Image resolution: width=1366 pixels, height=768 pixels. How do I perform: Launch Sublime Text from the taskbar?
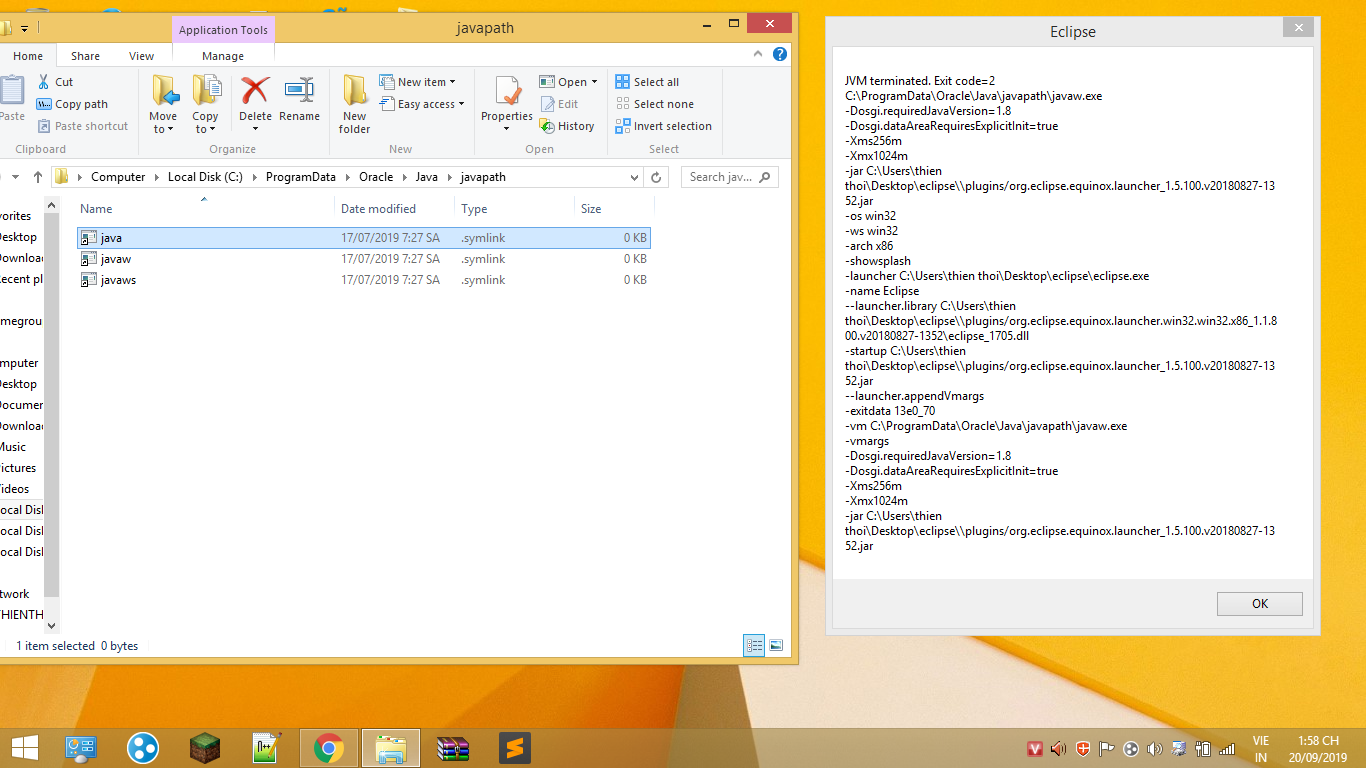click(x=515, y=748)
